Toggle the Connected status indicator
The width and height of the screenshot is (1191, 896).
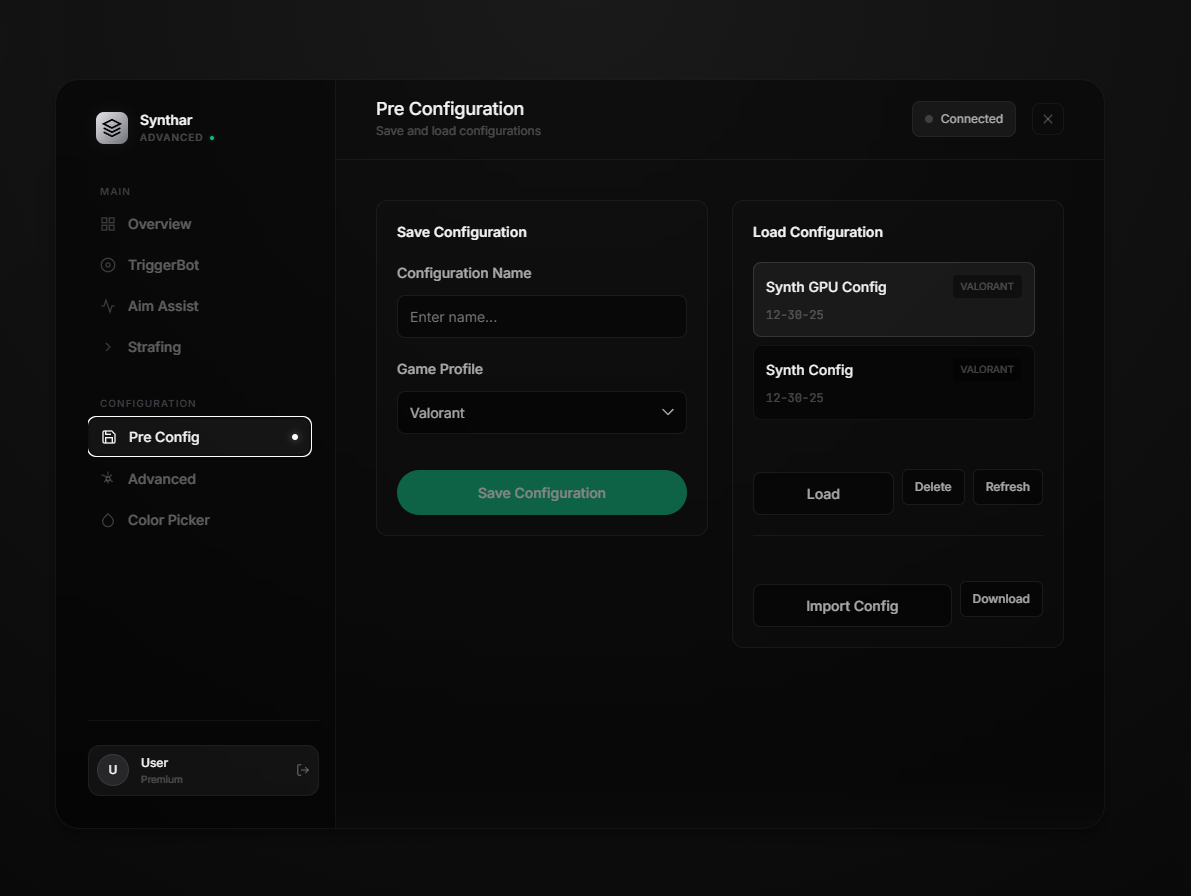click(963, 118)
